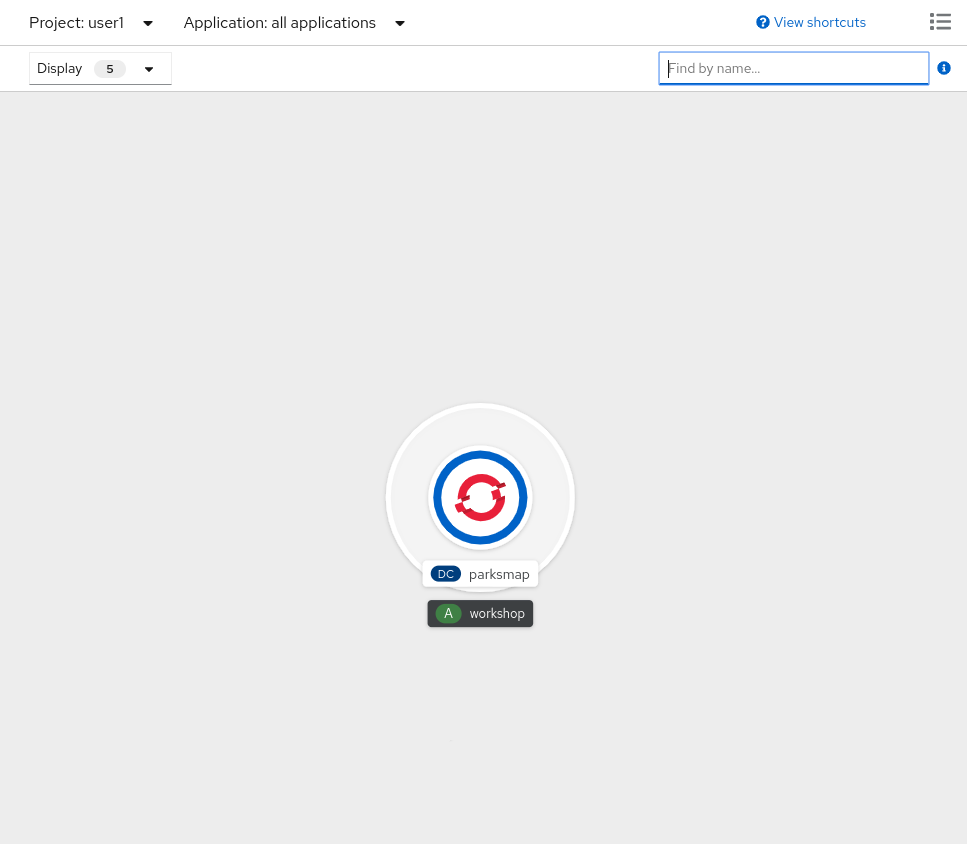Select the red OpenShift logo in parksmap node
The height and width of the screenshot is (844, 967).
tap(480, 498)
